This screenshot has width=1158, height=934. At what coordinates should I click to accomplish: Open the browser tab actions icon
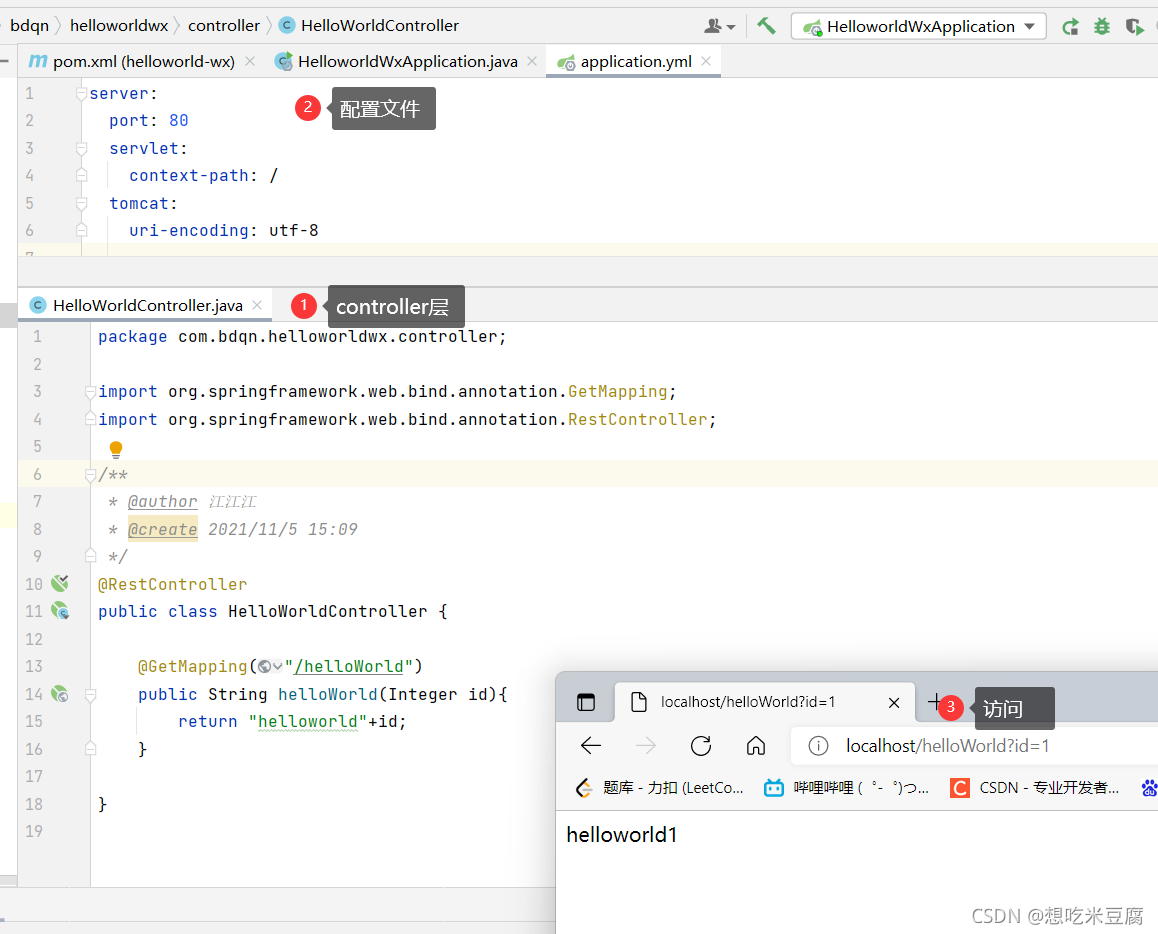pos(586,702)
